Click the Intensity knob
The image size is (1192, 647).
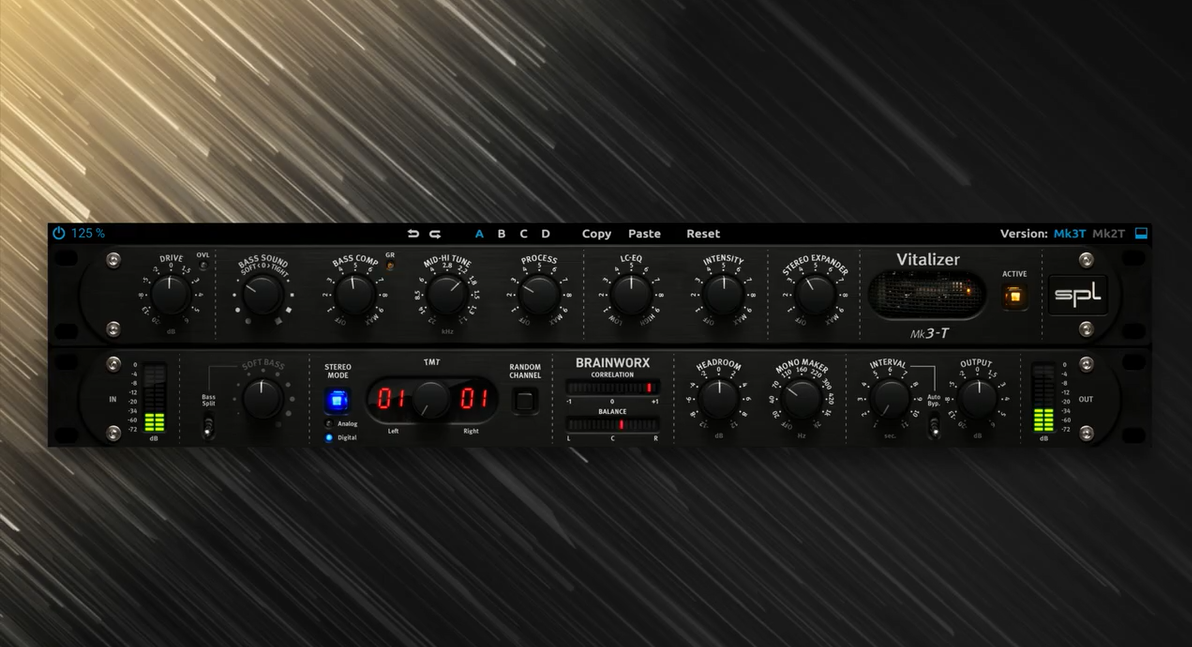[x=723, y=295]
